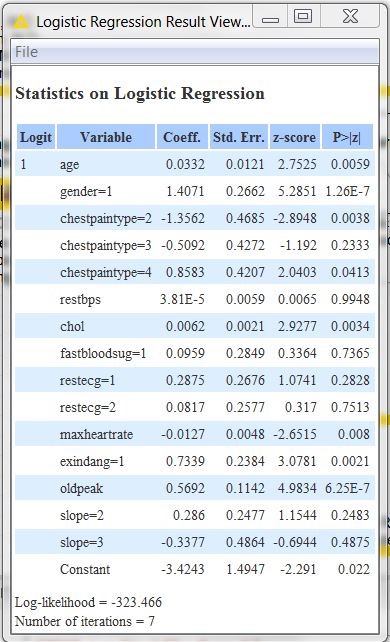Click the Constant coefficient -3.4243

pyautogui.click(x=183, y=570)
